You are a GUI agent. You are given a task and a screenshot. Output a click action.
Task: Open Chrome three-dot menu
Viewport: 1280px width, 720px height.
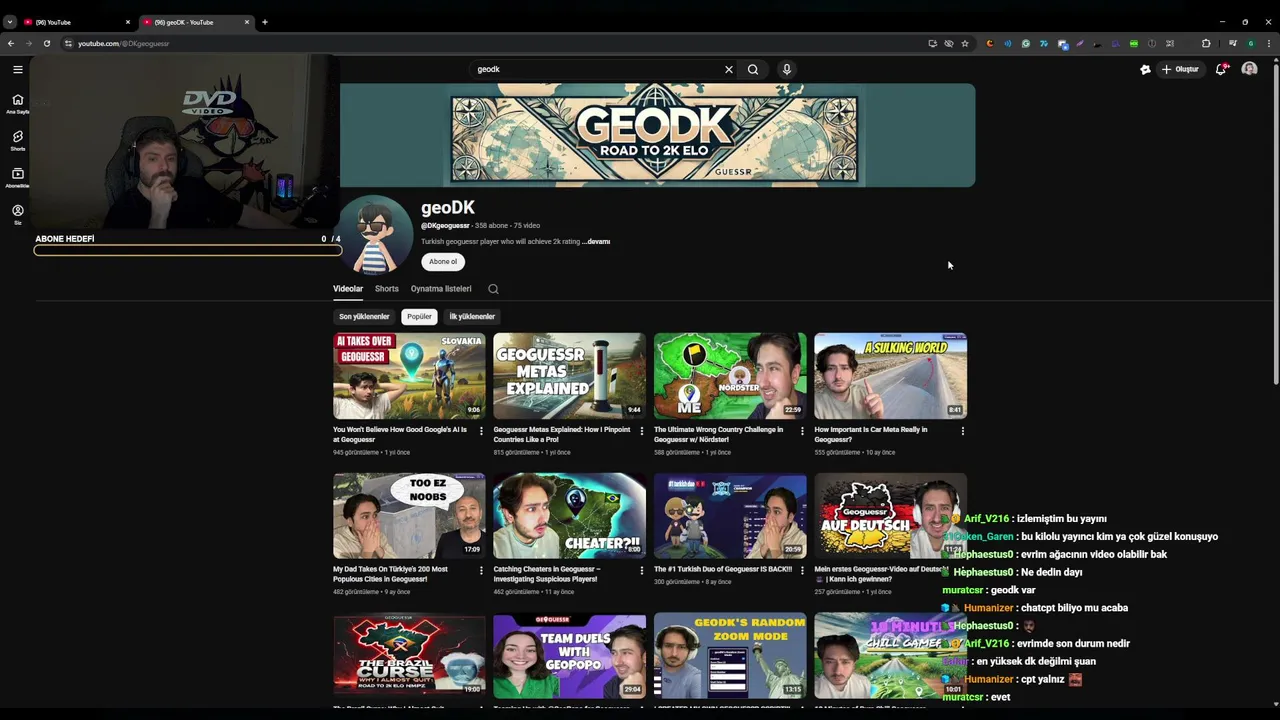(x=1269, y=43)
